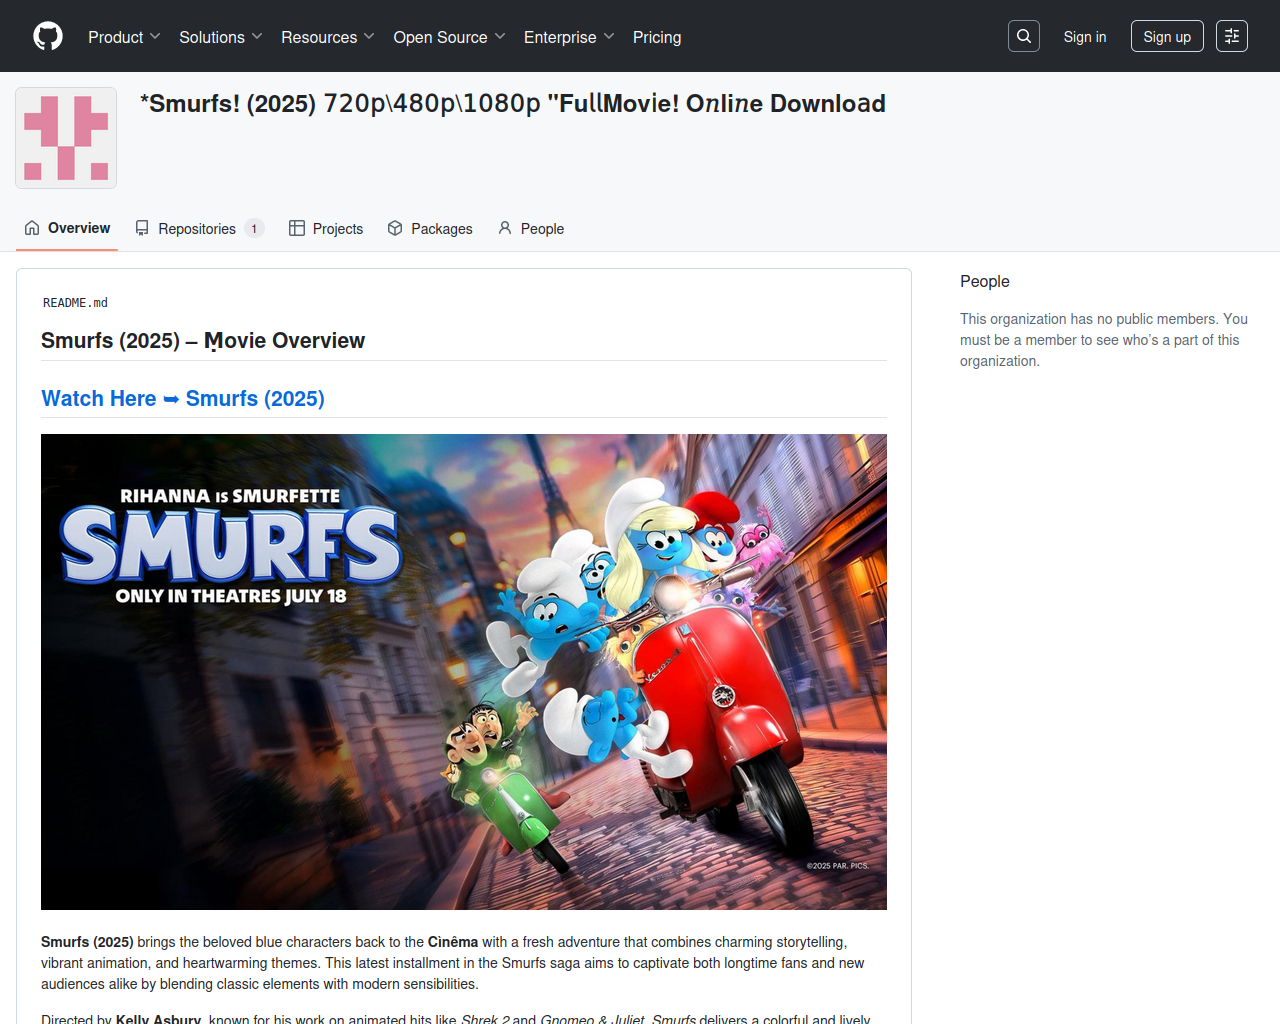Image resolution: width=1280 pixels, height=1024 pixels.
Task: Click the organization title text
Action: pyautogui.click(x=513, y=104)
